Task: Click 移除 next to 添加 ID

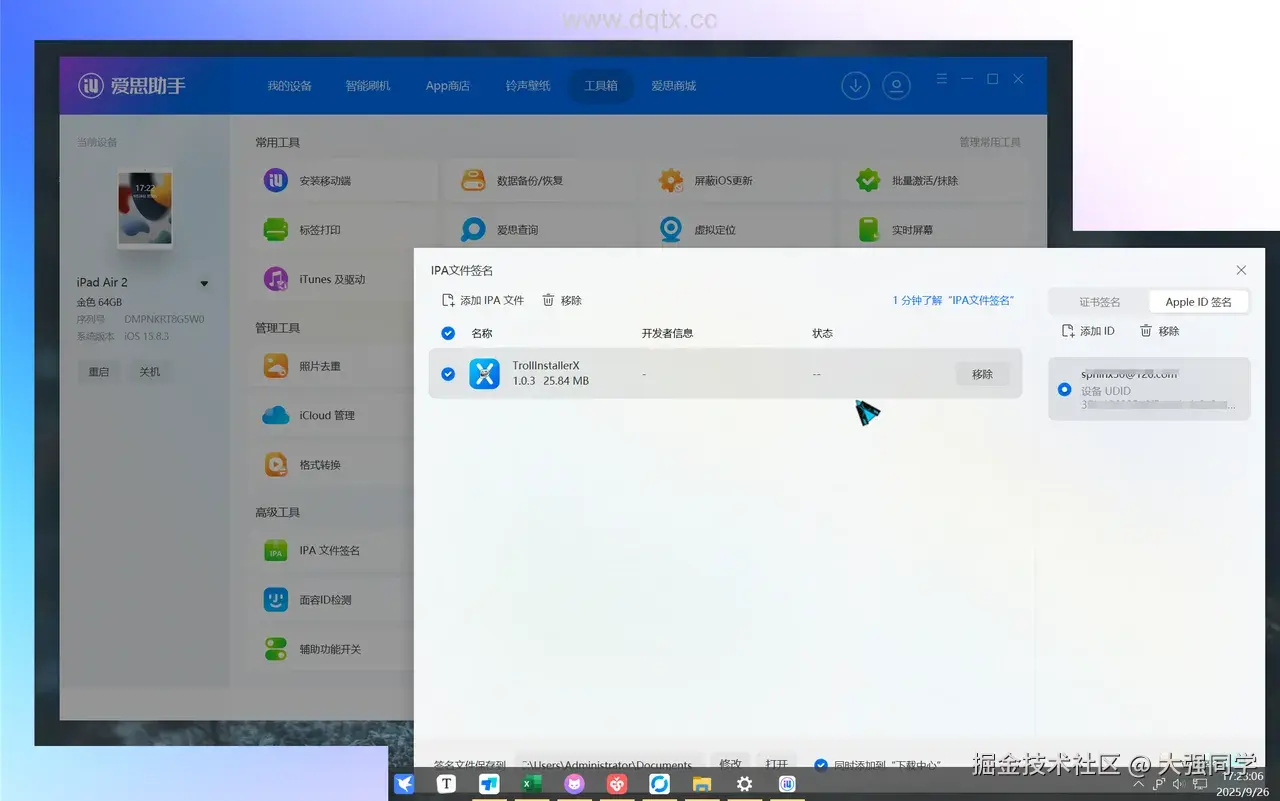Action: (x=1160, y=331)
